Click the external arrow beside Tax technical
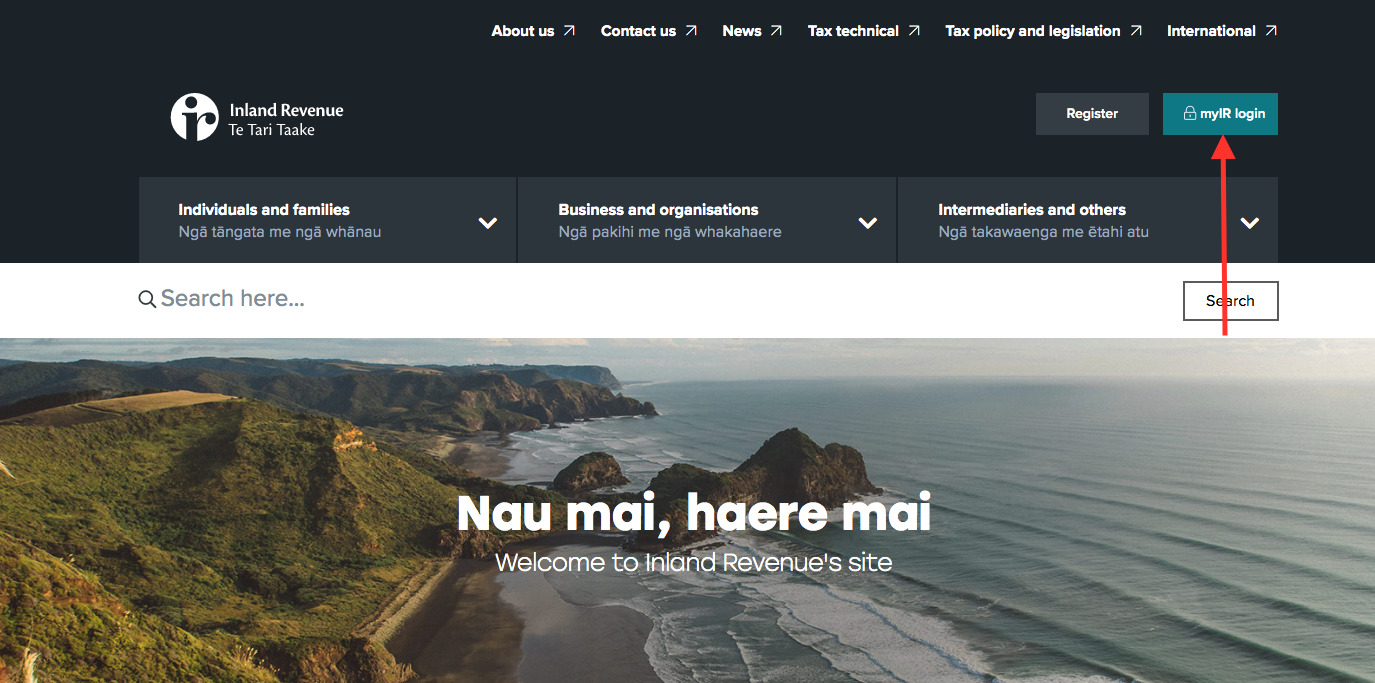The width and height of the screenshot is (1375, 683). [914, 31]
